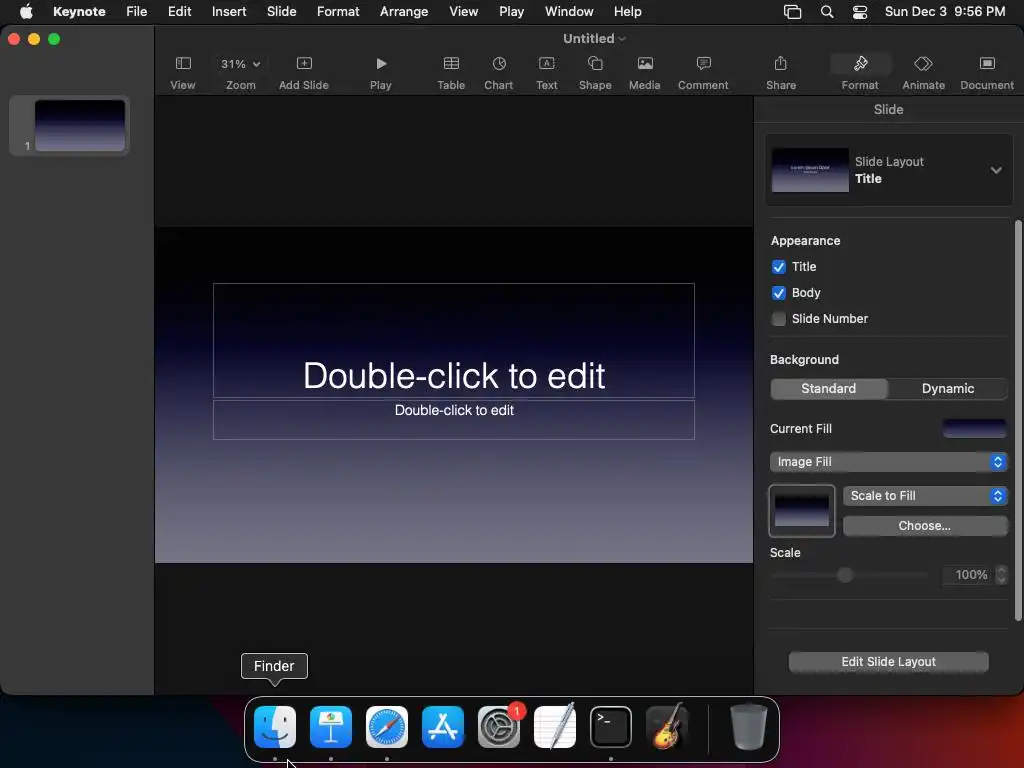Open the View menu in menu bar
The image size is (1024, 768).
tap(464, 12)
